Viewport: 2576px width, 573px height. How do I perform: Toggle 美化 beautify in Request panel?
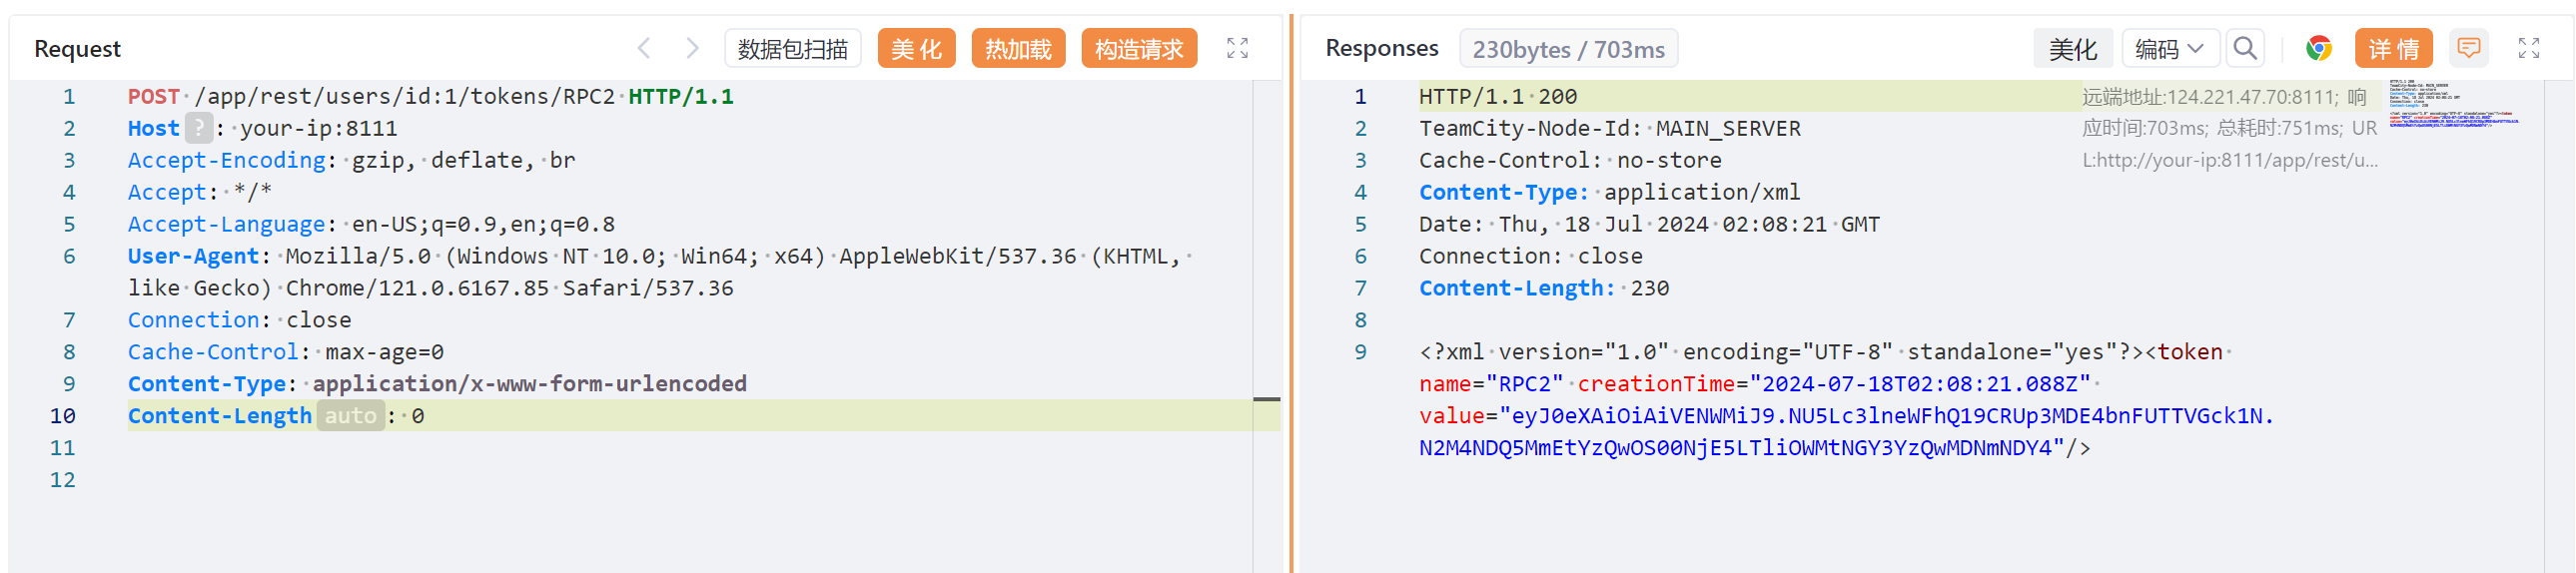coord(915,48)
